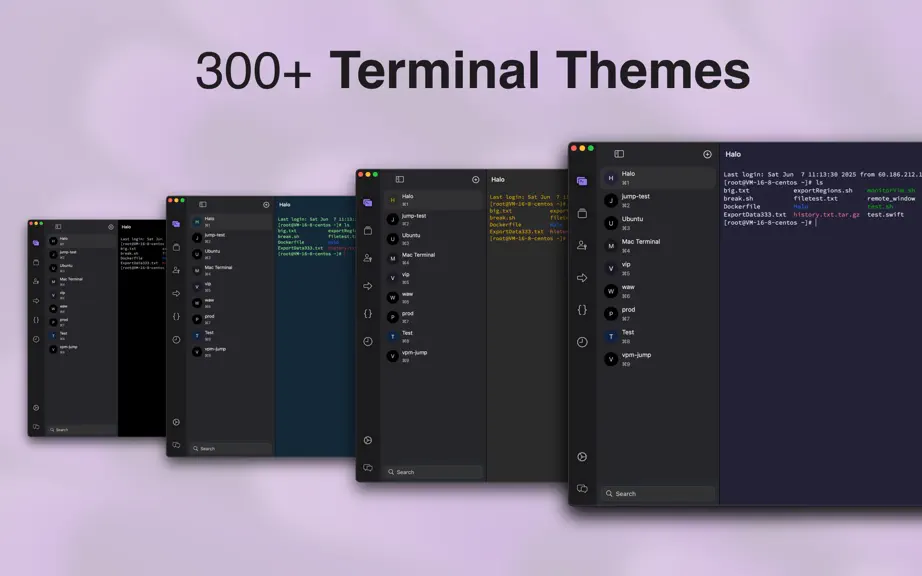Toggle sidebar panel icon in the yellow-text gray window
Viewport: 922px width, 576px height.
[x=400, y=179]
